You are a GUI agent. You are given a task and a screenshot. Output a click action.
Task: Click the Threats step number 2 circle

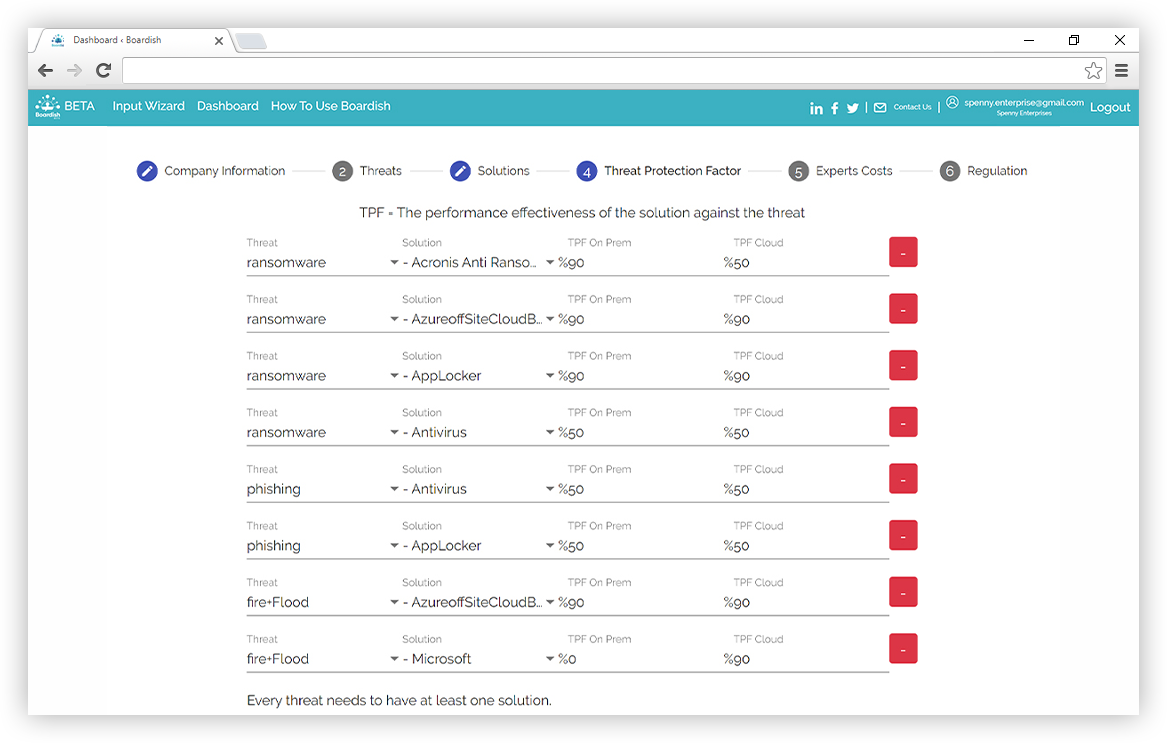pos(342,171)
